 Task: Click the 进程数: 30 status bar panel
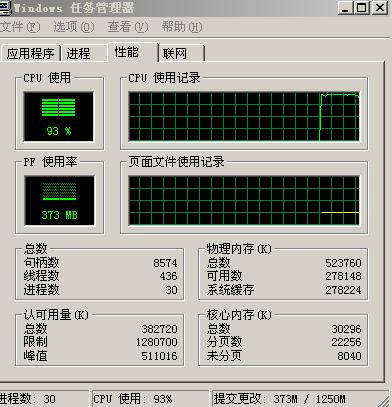tap(44, 399)
